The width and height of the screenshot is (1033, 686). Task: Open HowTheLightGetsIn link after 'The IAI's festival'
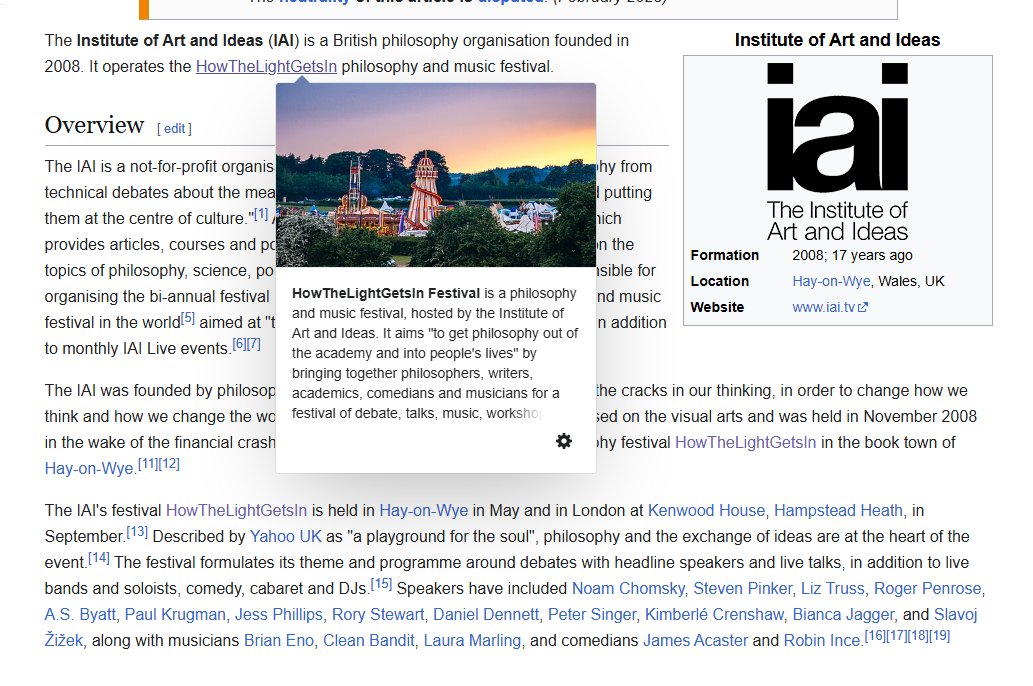pyautogui.click(x=237, y=511)
